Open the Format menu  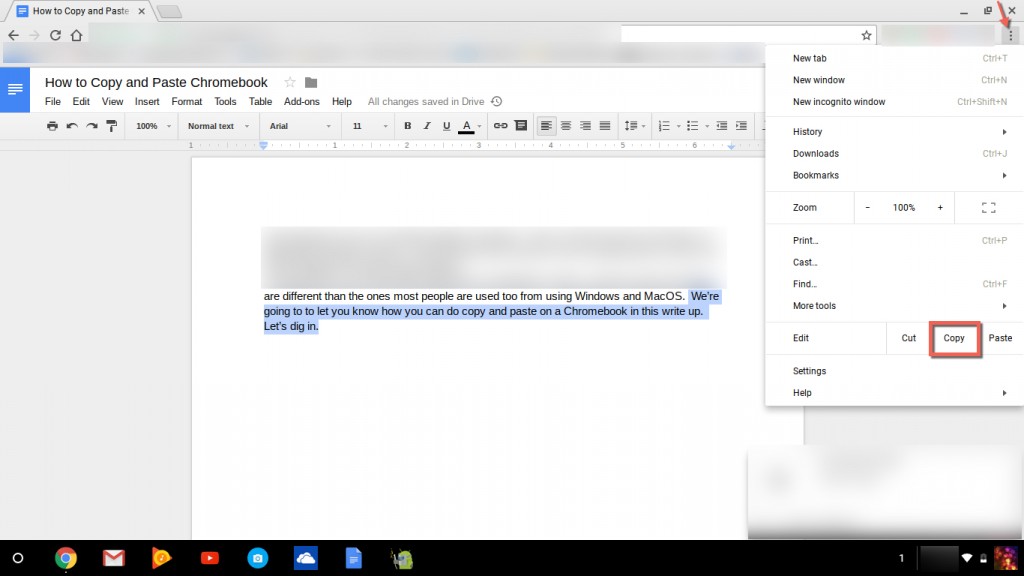187,101
